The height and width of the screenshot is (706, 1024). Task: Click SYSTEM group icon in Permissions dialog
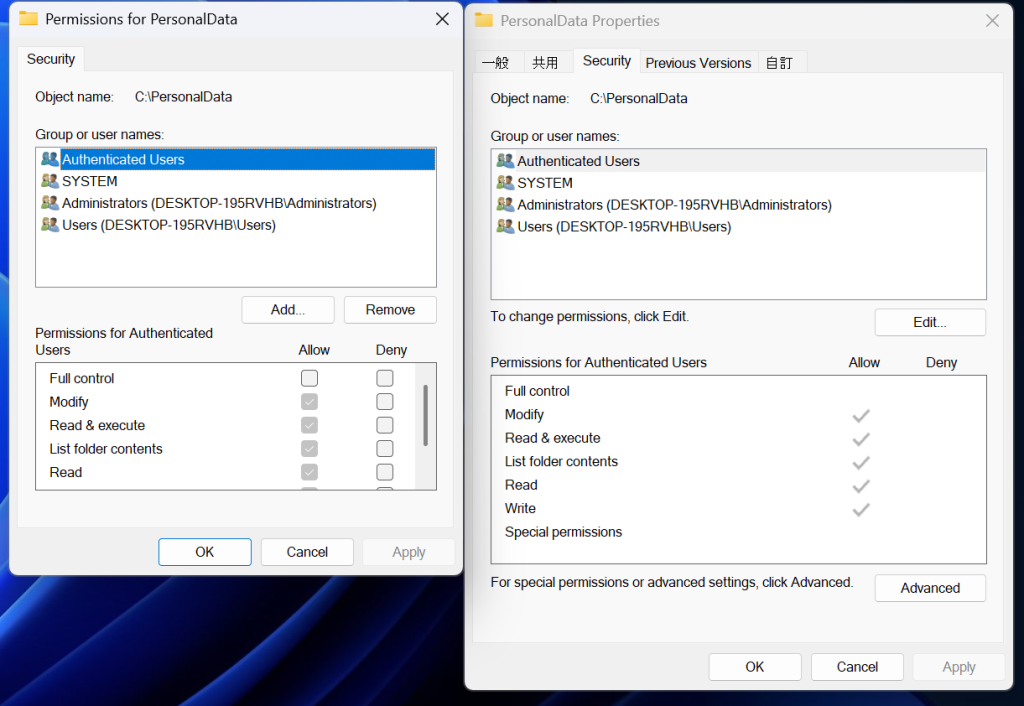pyautogui.click(x=50, y=181)
